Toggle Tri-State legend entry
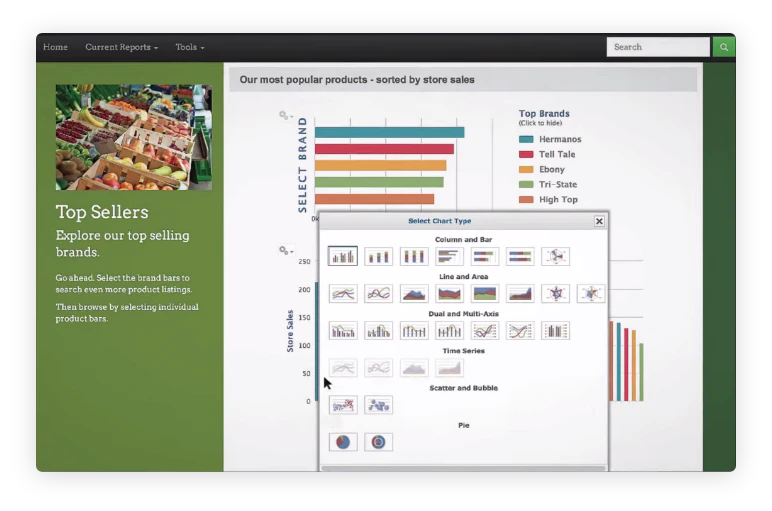The image size is (772, 511). pos(548,185)
